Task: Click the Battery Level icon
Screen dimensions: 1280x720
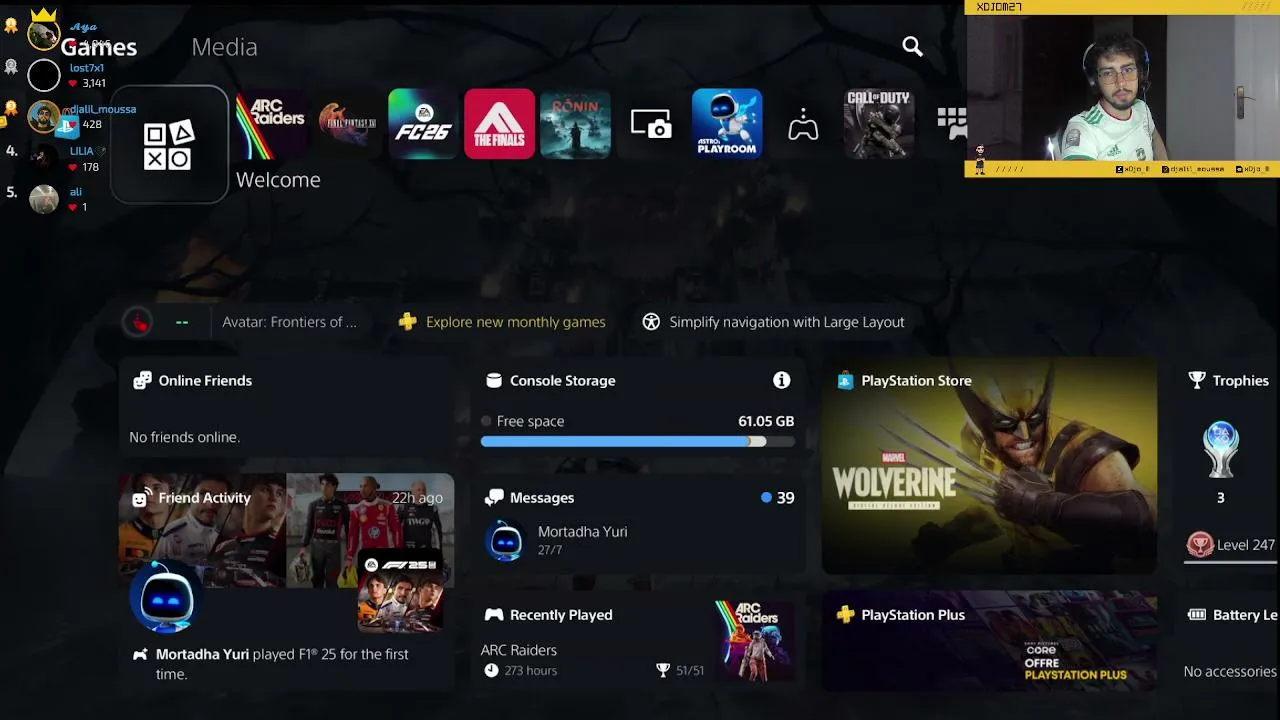Action: [1197, 614]
